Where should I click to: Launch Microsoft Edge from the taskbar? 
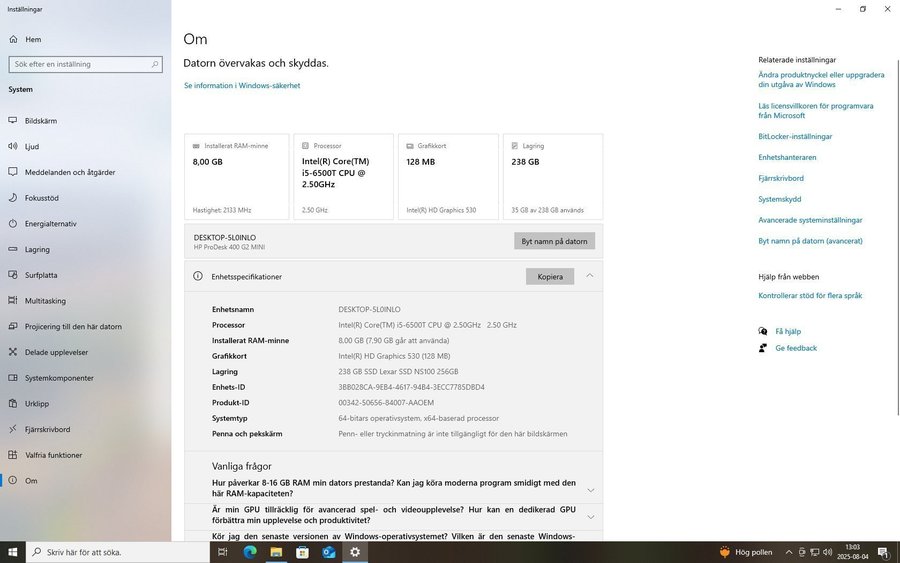250,552
